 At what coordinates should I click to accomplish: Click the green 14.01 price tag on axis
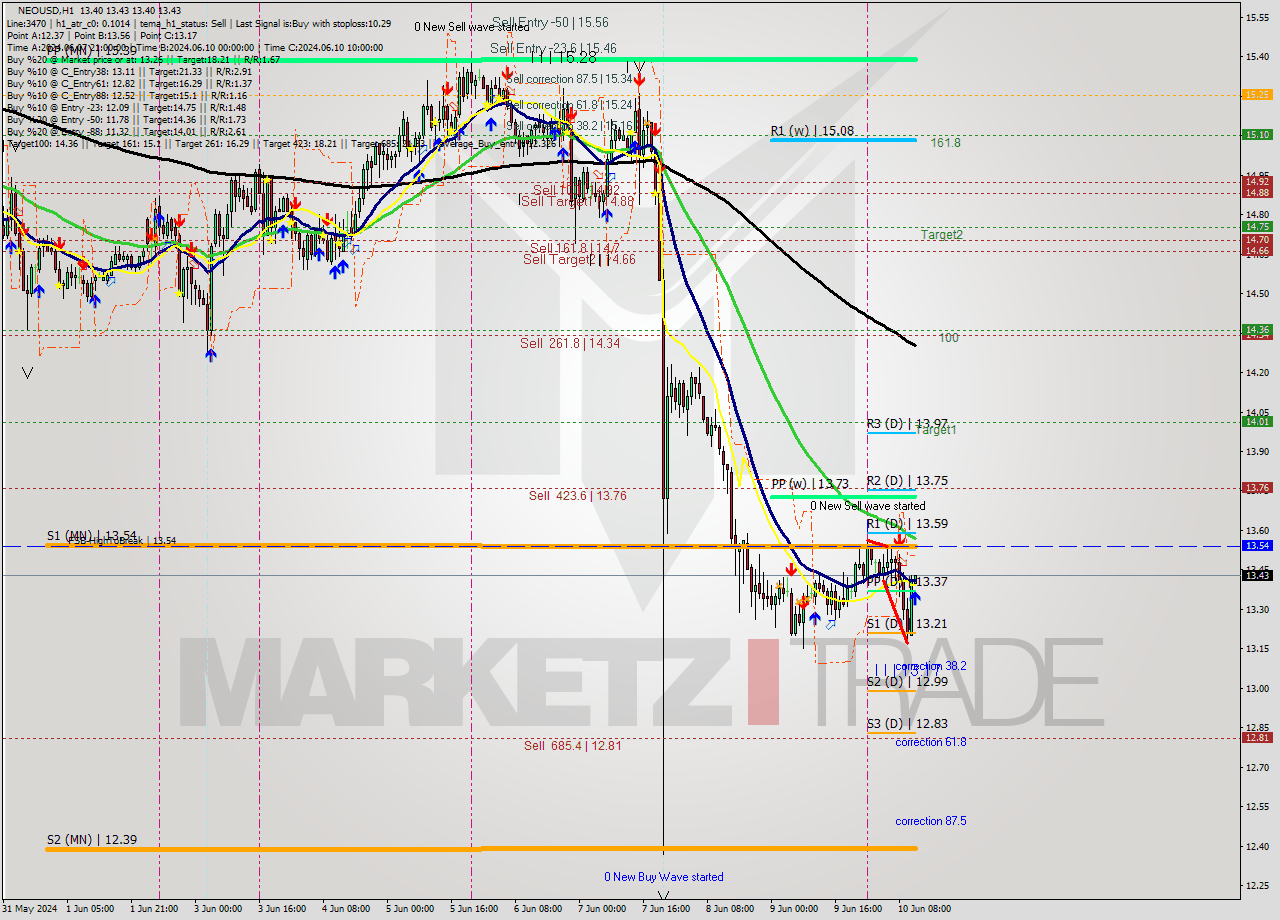click(x=1256, y=422)
